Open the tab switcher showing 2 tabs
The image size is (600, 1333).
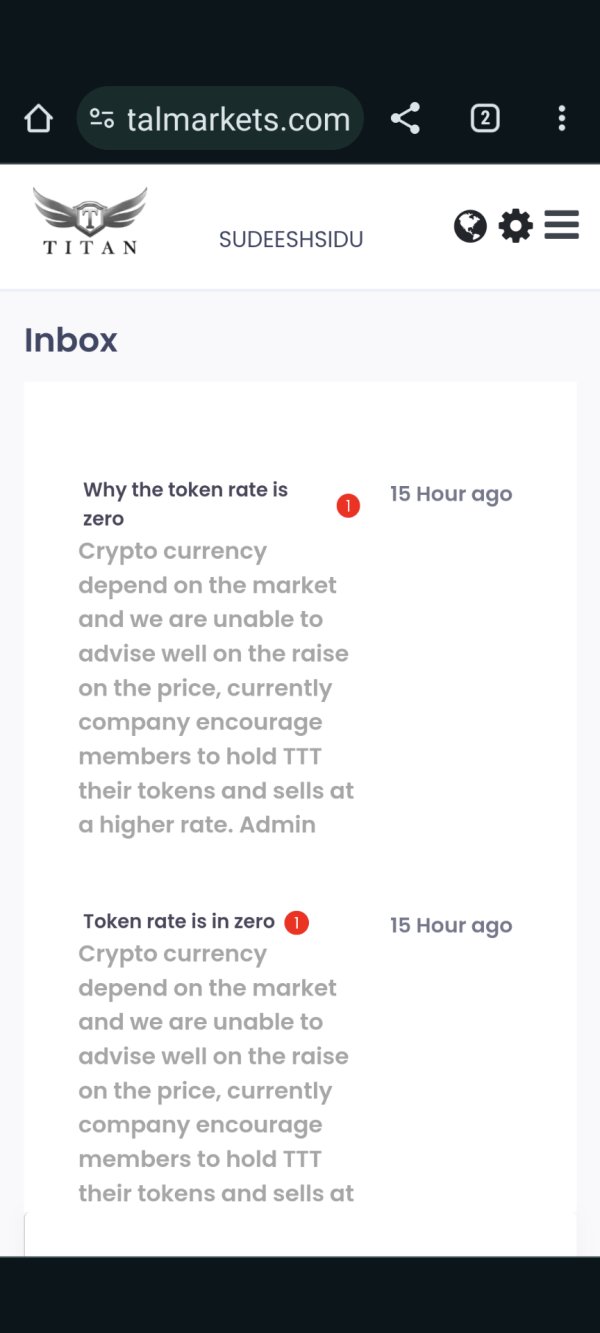485,118
